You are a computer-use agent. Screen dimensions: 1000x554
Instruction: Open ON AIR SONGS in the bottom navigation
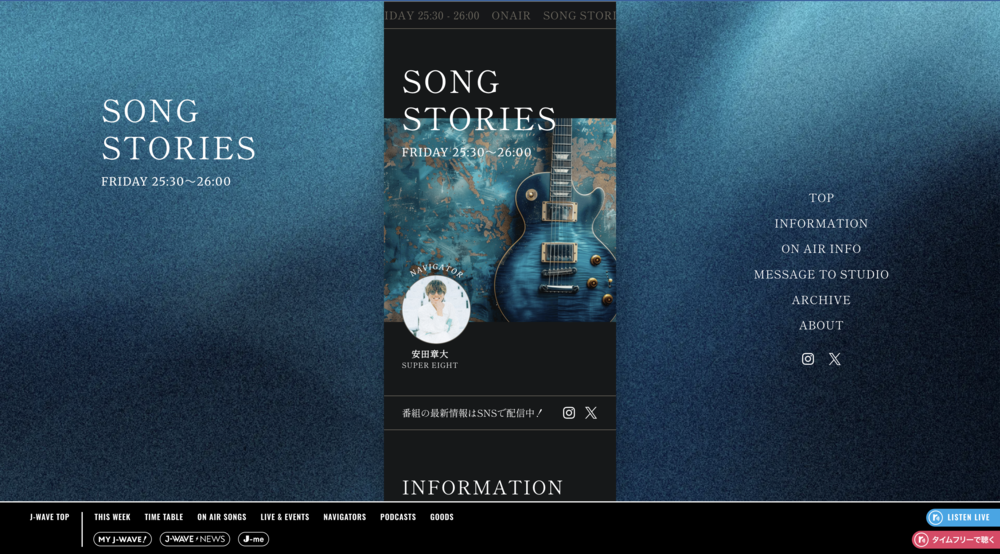(221, 517)
